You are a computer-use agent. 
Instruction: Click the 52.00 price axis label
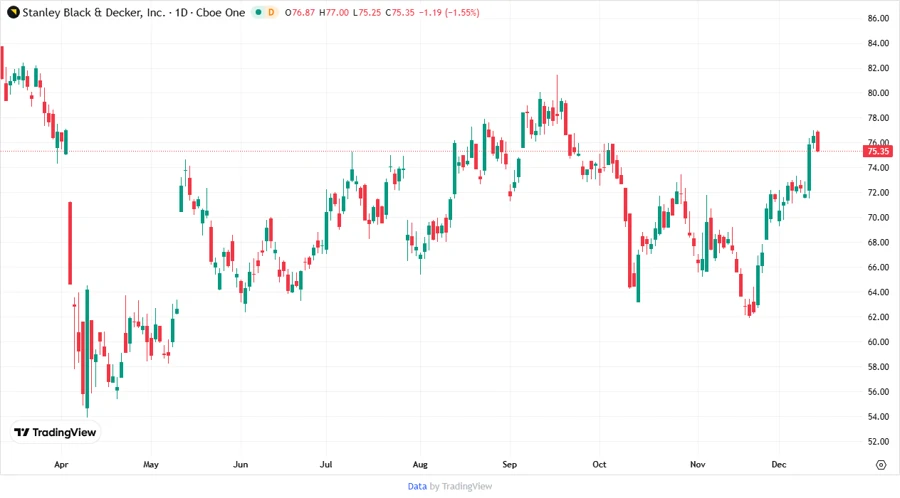point(878,442)
